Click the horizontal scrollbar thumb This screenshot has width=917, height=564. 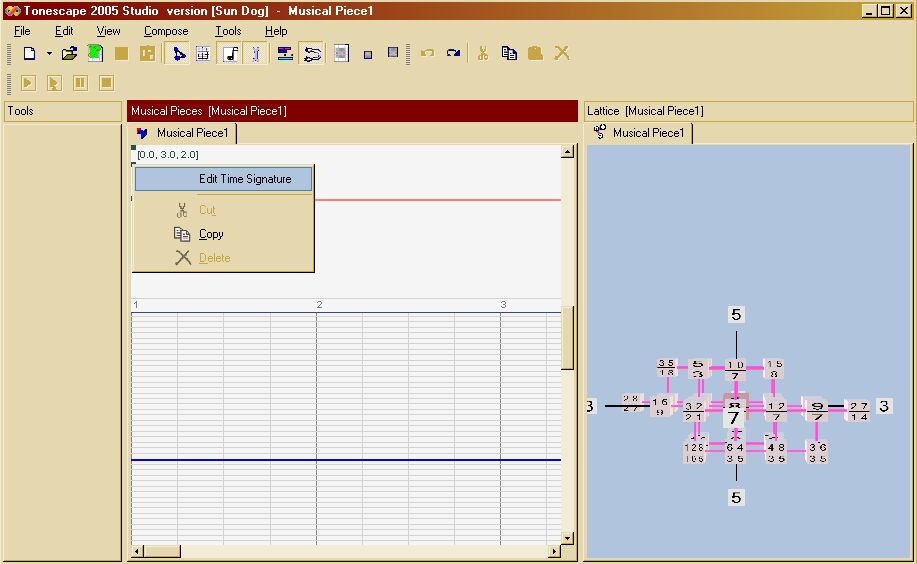point(163,551)
